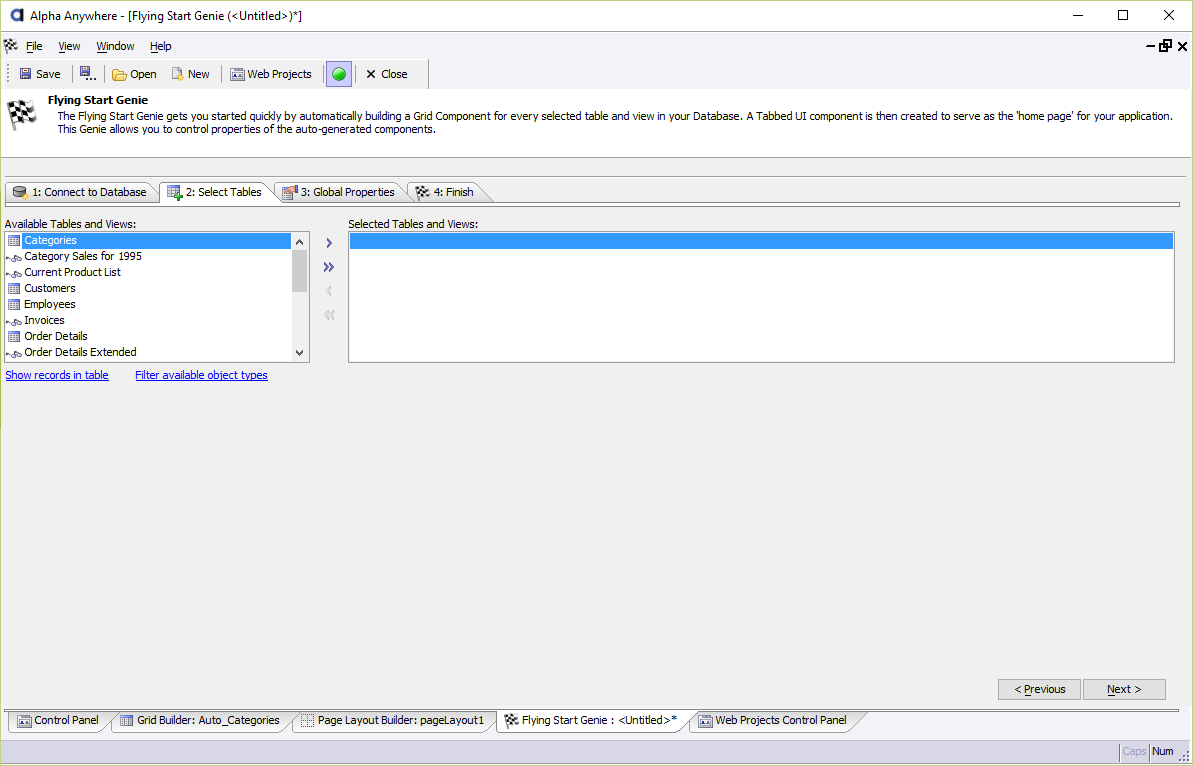
Task: Select Categories in available tables list
Action: 148,240
